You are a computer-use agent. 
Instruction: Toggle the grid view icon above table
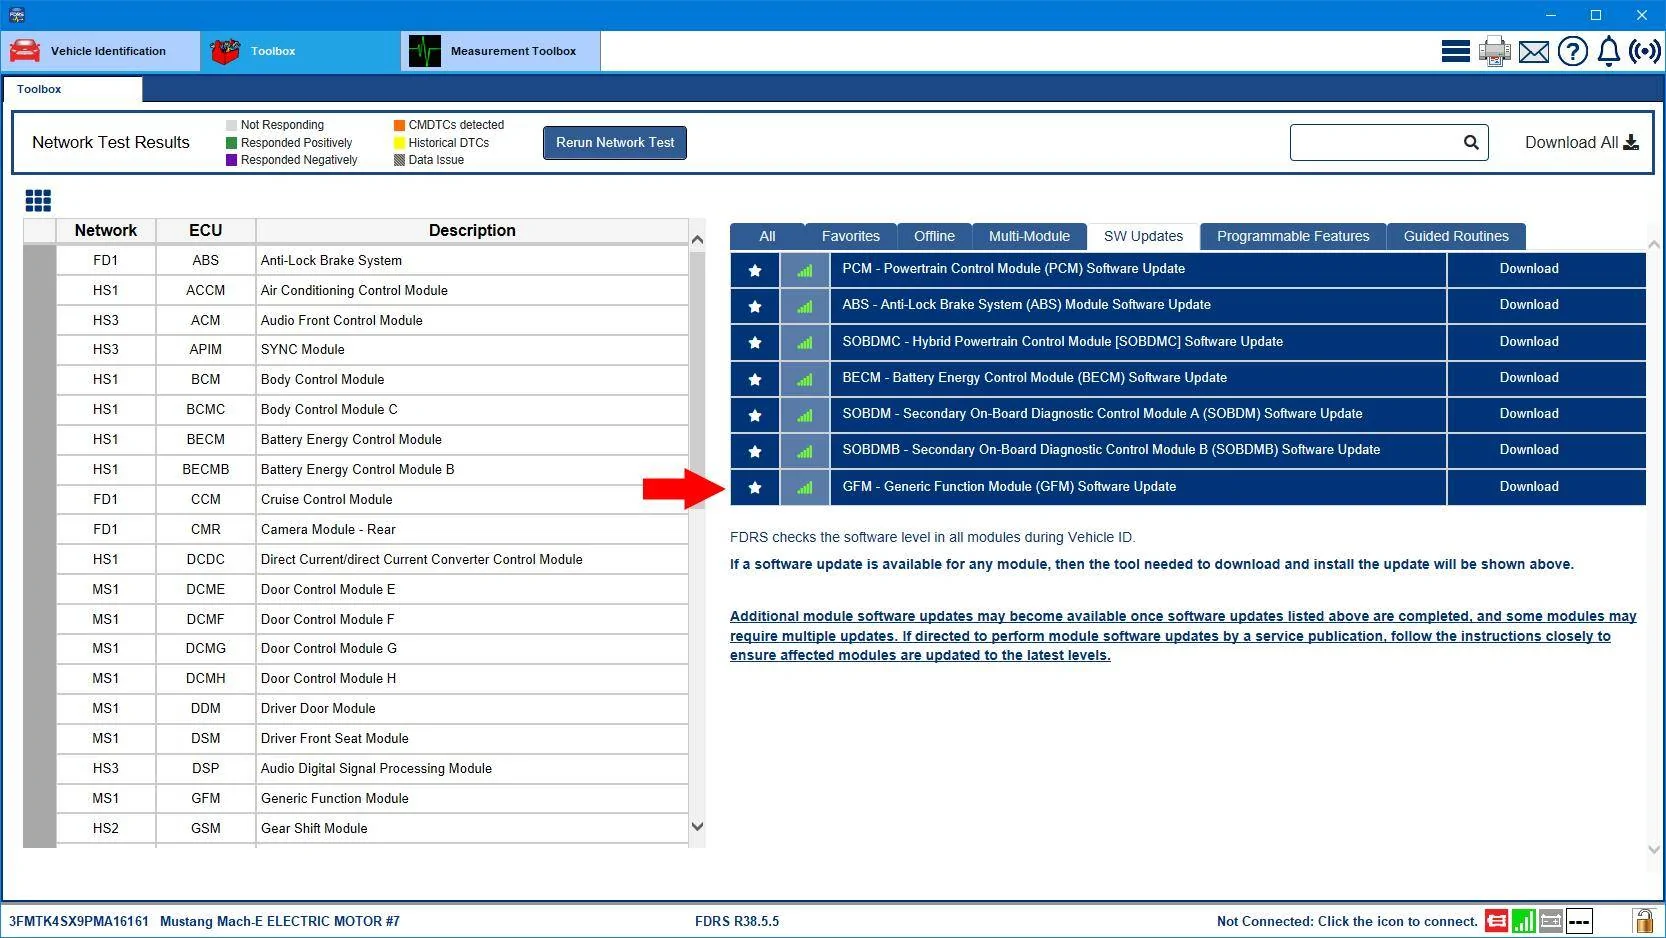click(38, 201)
